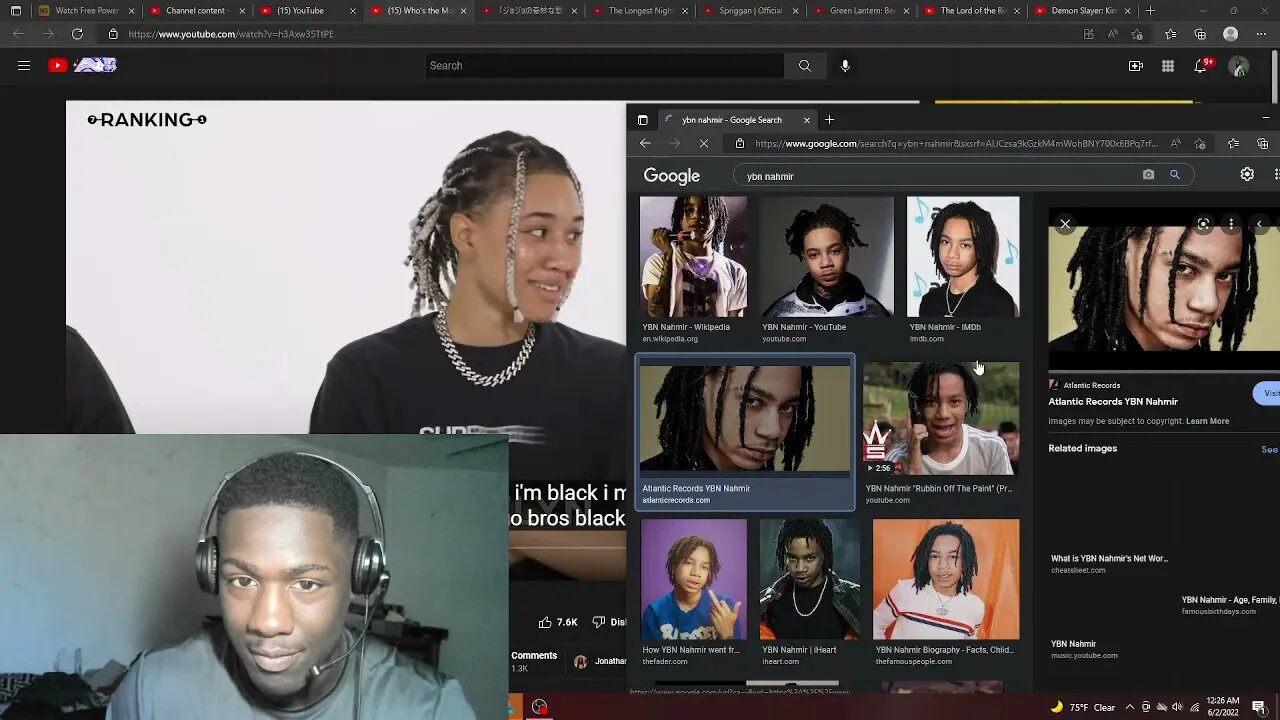The image size is (1280, 720).
Task: Click the Atlantic Records YBN Nahmir title link
Action: click(x=1113, y=402)
